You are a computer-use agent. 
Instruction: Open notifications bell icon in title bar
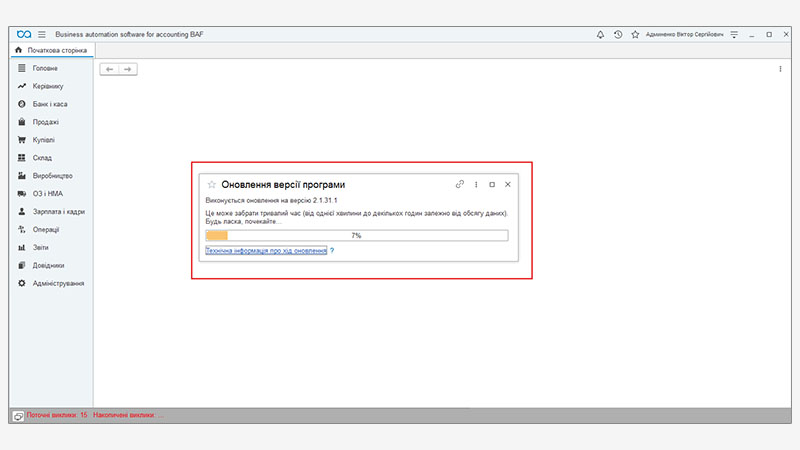point(600,34)
